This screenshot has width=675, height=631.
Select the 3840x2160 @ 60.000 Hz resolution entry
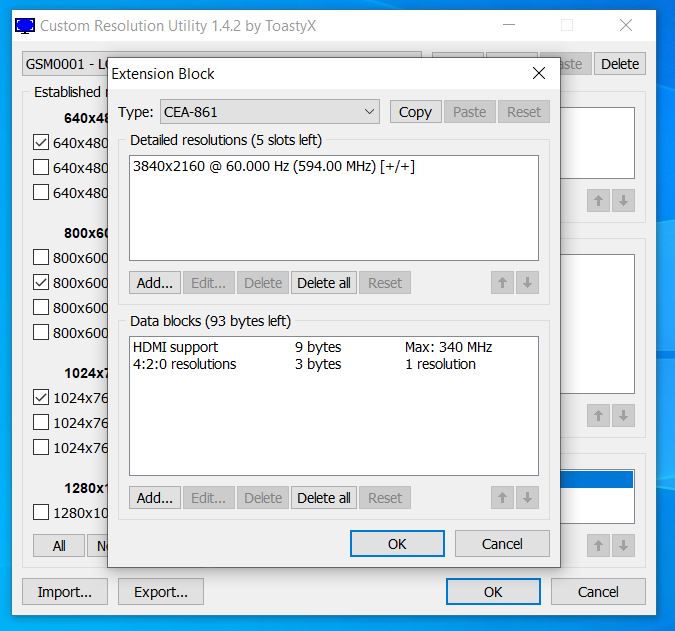coord(273,167)
